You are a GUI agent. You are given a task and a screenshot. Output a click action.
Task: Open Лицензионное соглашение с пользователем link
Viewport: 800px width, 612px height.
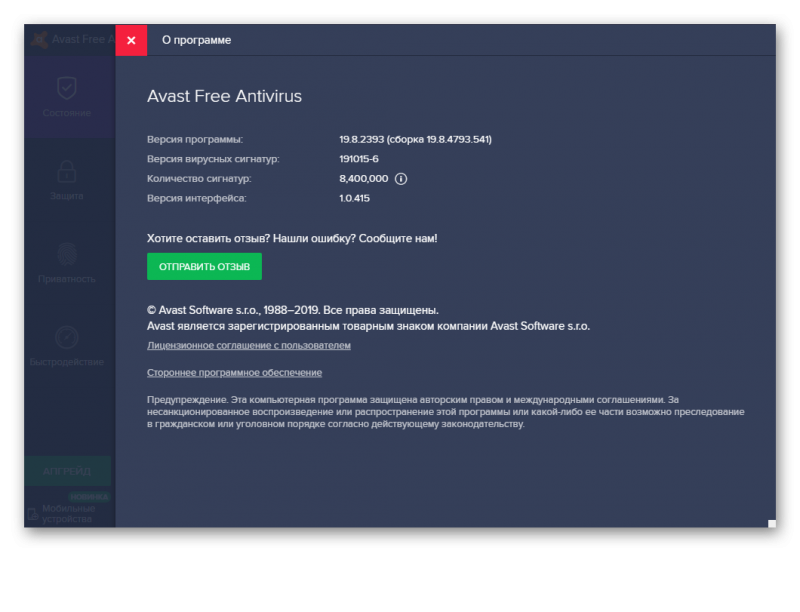click(x=248, y=345)
